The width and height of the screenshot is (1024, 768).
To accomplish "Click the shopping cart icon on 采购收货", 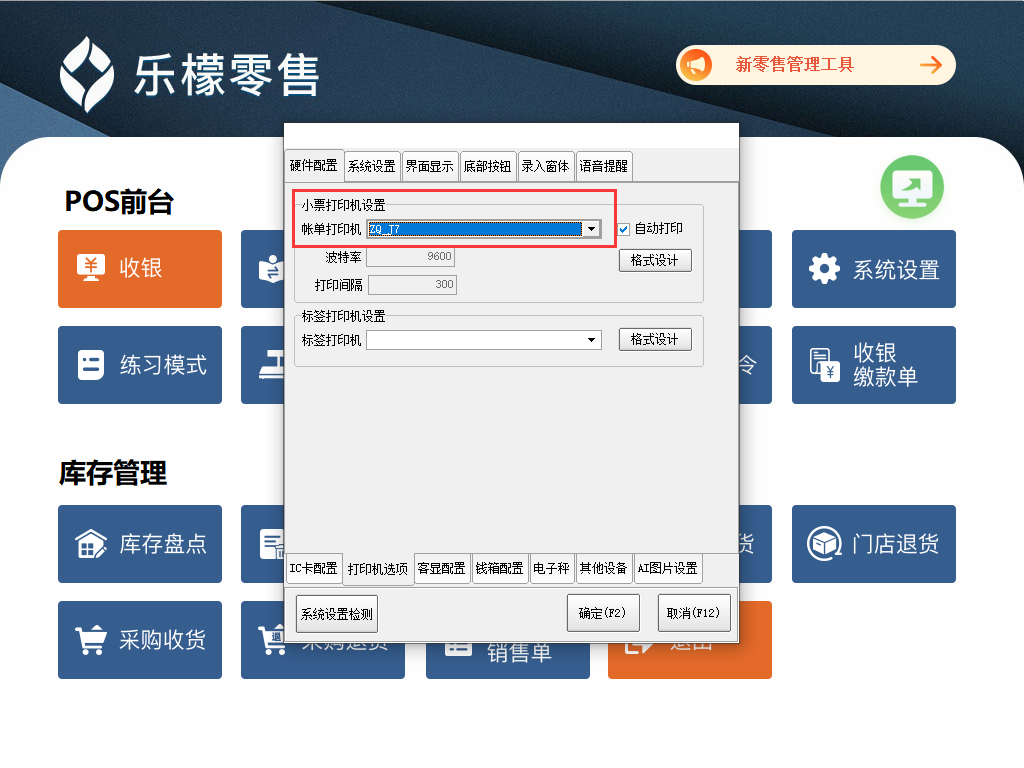I will tap(91, 640).
